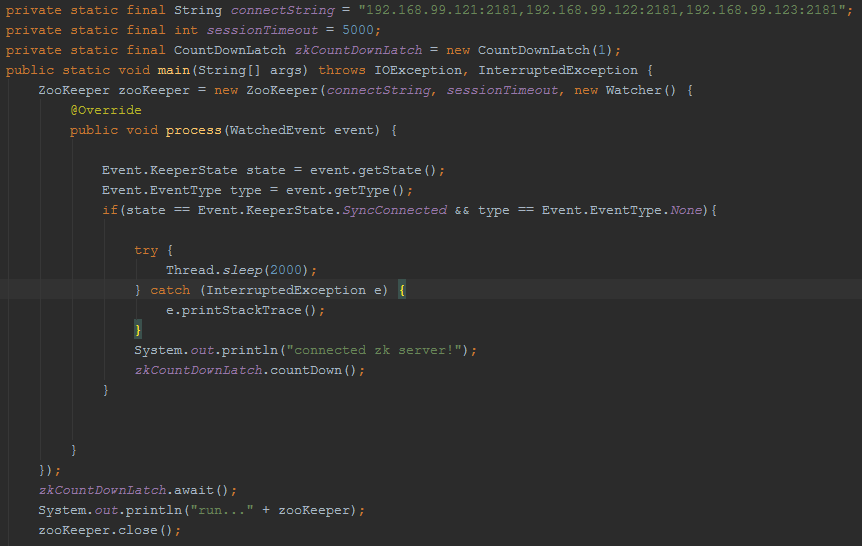Click the catch keyword

tap(170, 290)
